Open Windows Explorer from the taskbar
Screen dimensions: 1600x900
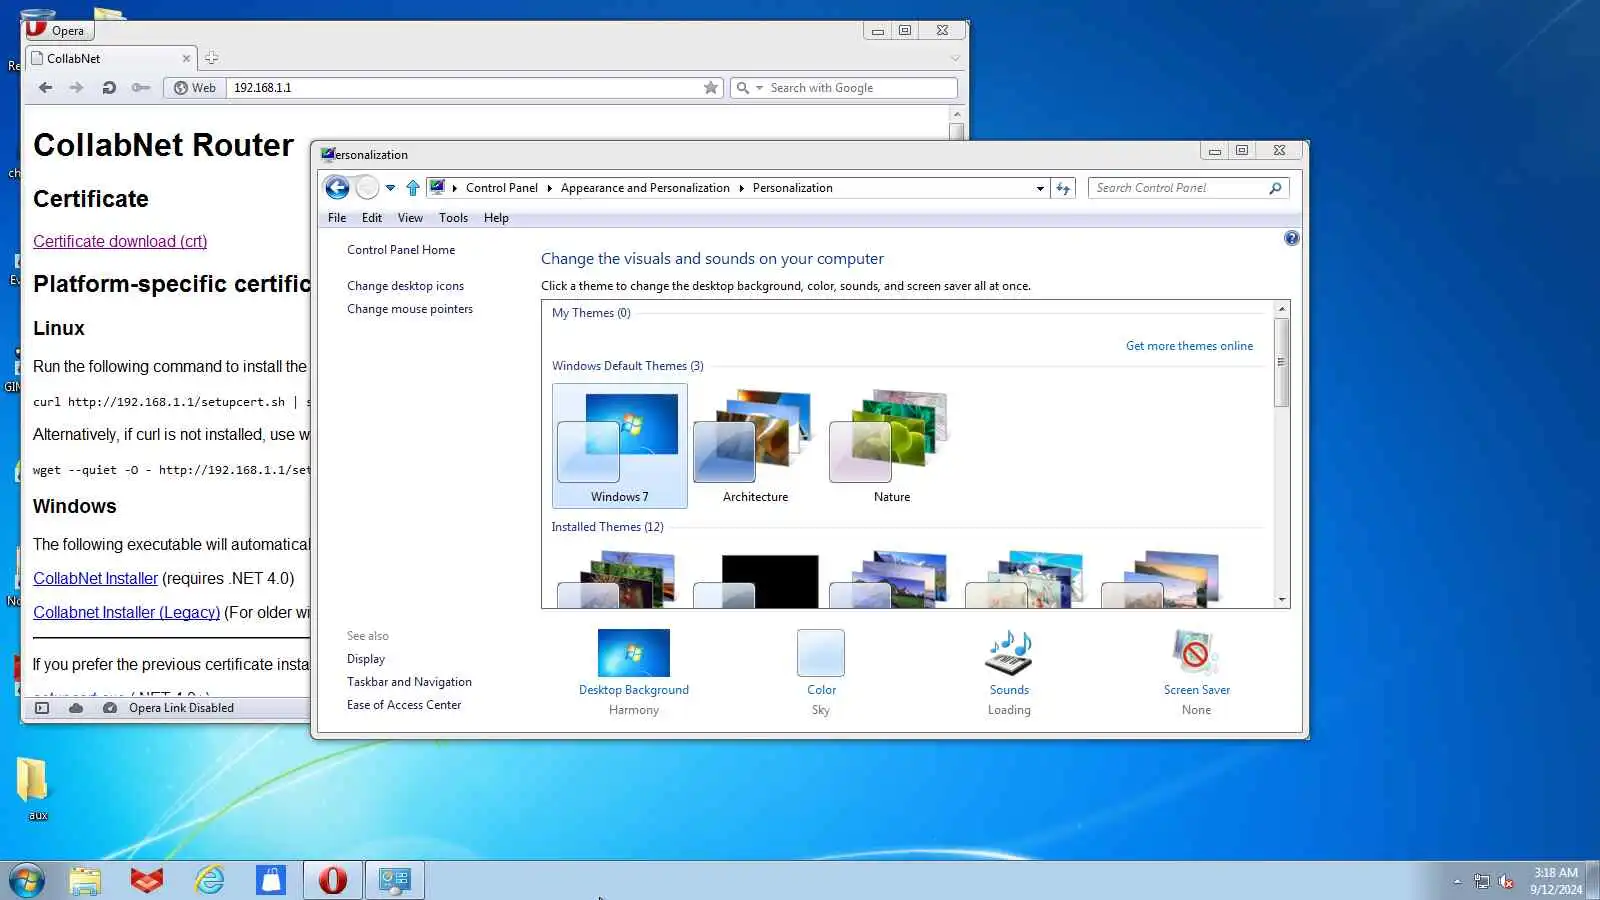tap(86, 880)
